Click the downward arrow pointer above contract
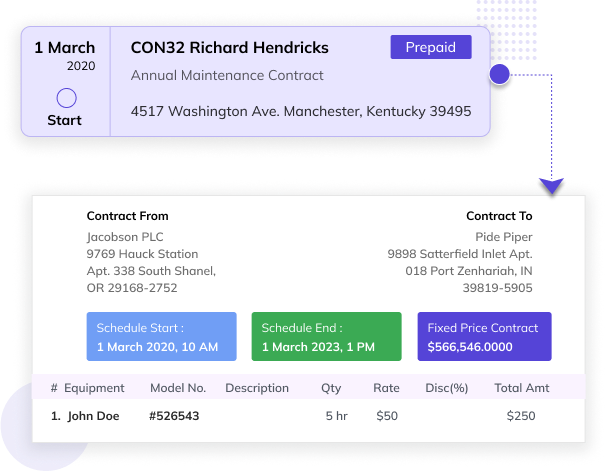Viewport: 606px width, 471px height. coord(551,185)
